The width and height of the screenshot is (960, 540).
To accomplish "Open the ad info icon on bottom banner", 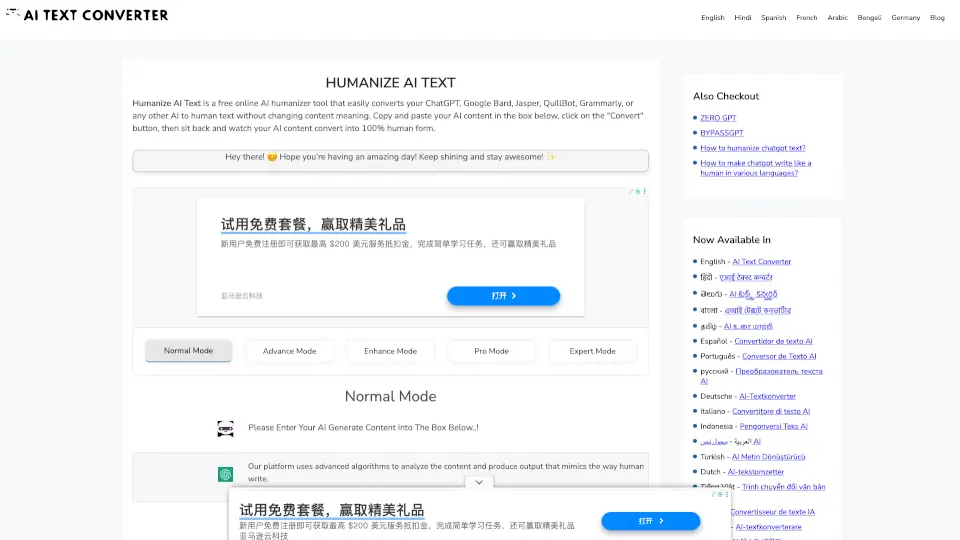I will tap(719, 495).
